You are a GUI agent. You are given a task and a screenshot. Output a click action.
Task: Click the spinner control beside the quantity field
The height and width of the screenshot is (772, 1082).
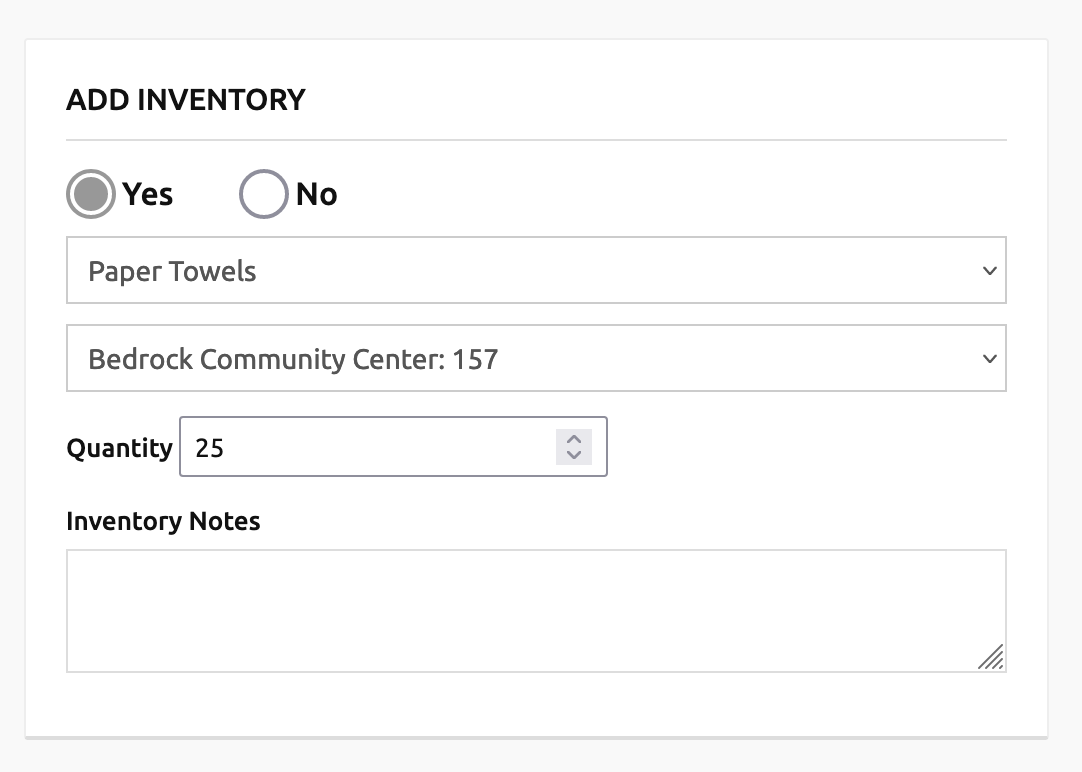(x=573, y=447)
